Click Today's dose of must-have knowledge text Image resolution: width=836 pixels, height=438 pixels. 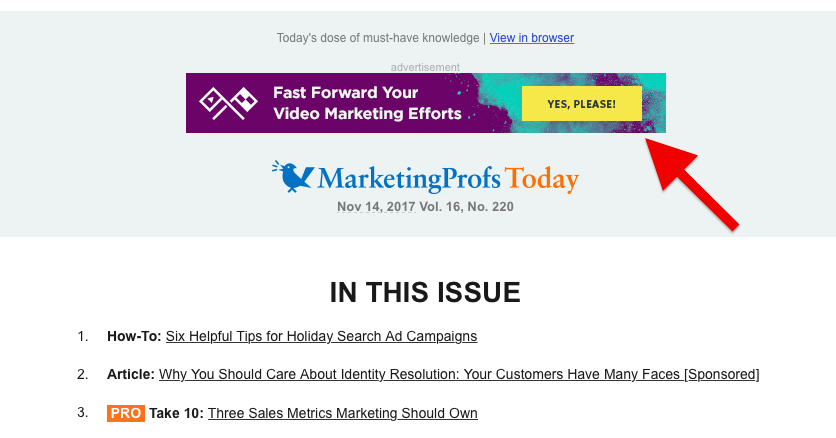click(378, 38)
